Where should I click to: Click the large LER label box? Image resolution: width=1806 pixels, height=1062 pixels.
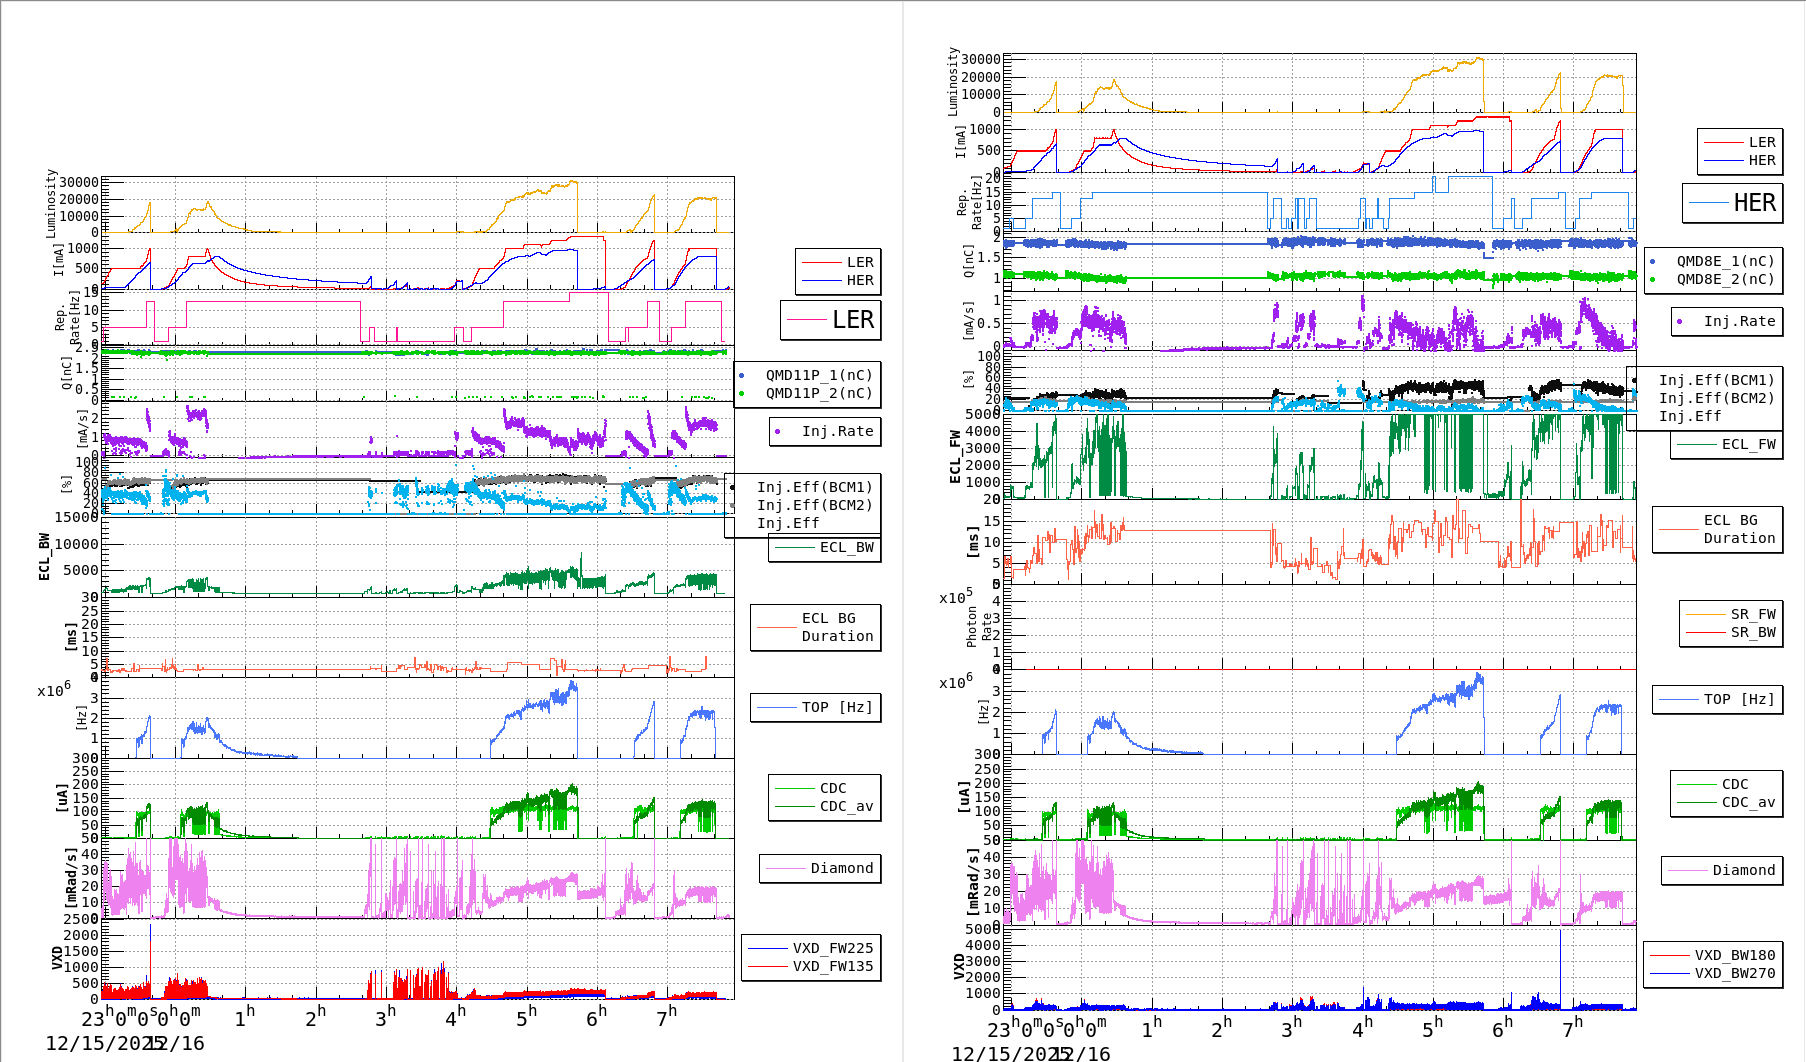click(830, 320)
